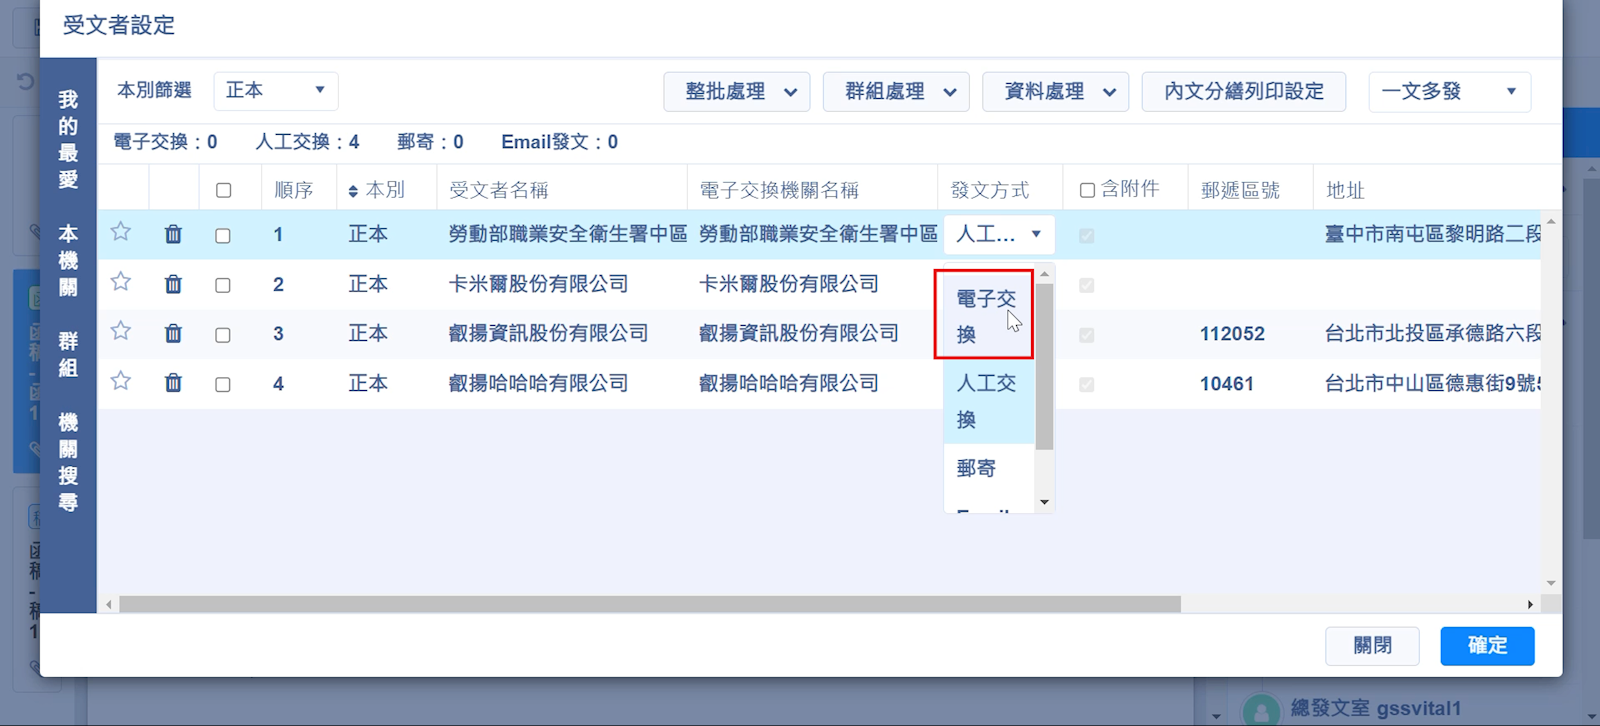The image size is (1600, 726).
Task: Toggle select-all checkbox in table header
Action: tap(223, 190)
